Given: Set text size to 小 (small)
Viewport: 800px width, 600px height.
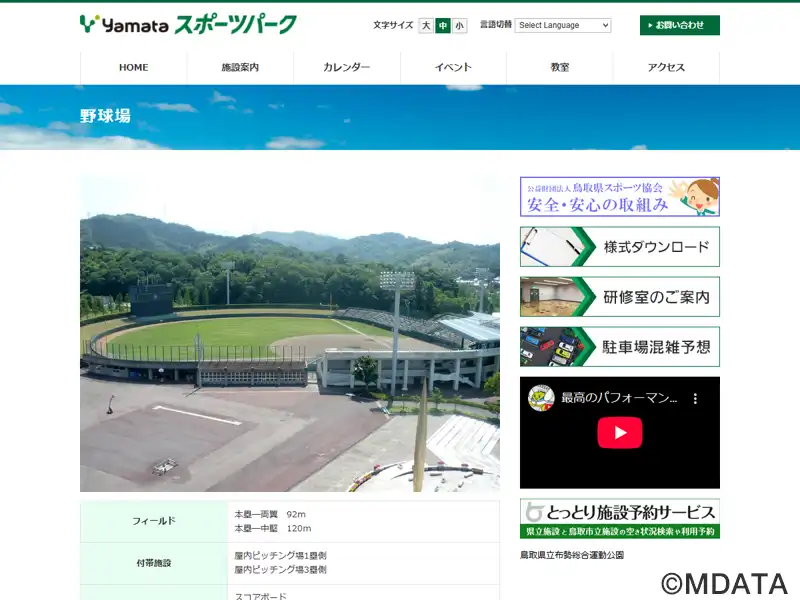Looking at the screenshot, I should (459, 26).
